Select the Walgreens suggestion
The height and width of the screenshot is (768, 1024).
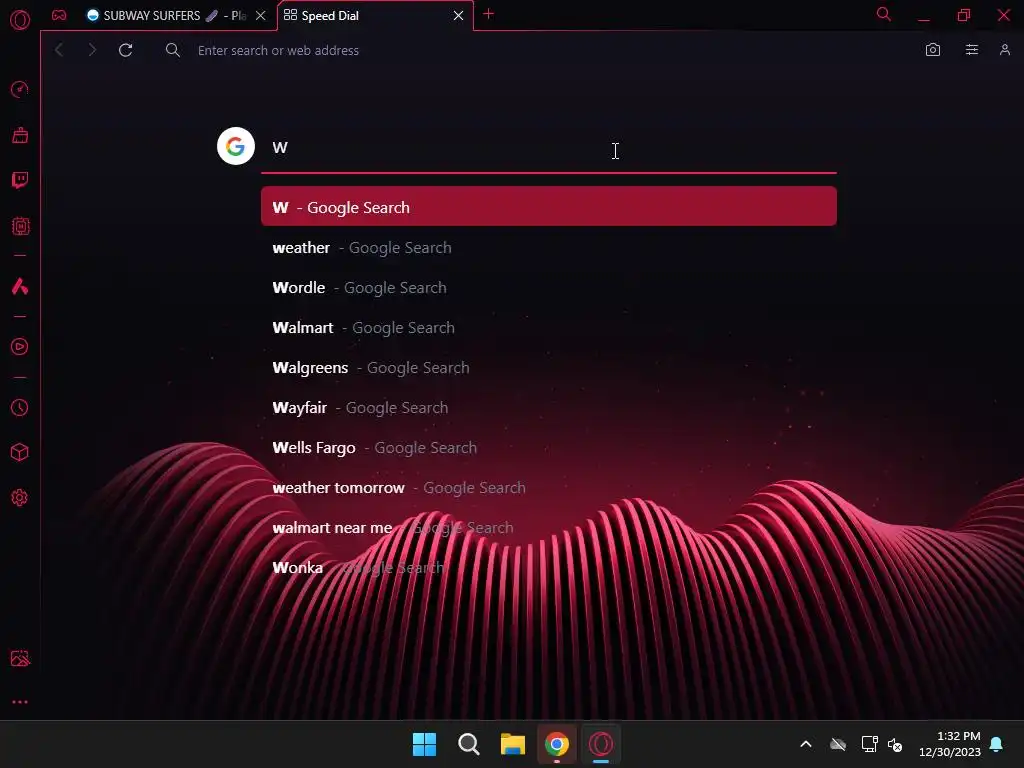pos(549,368)
